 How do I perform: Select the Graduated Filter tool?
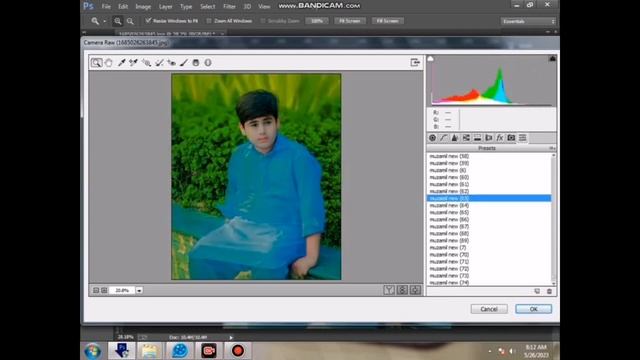coord(196,62)
